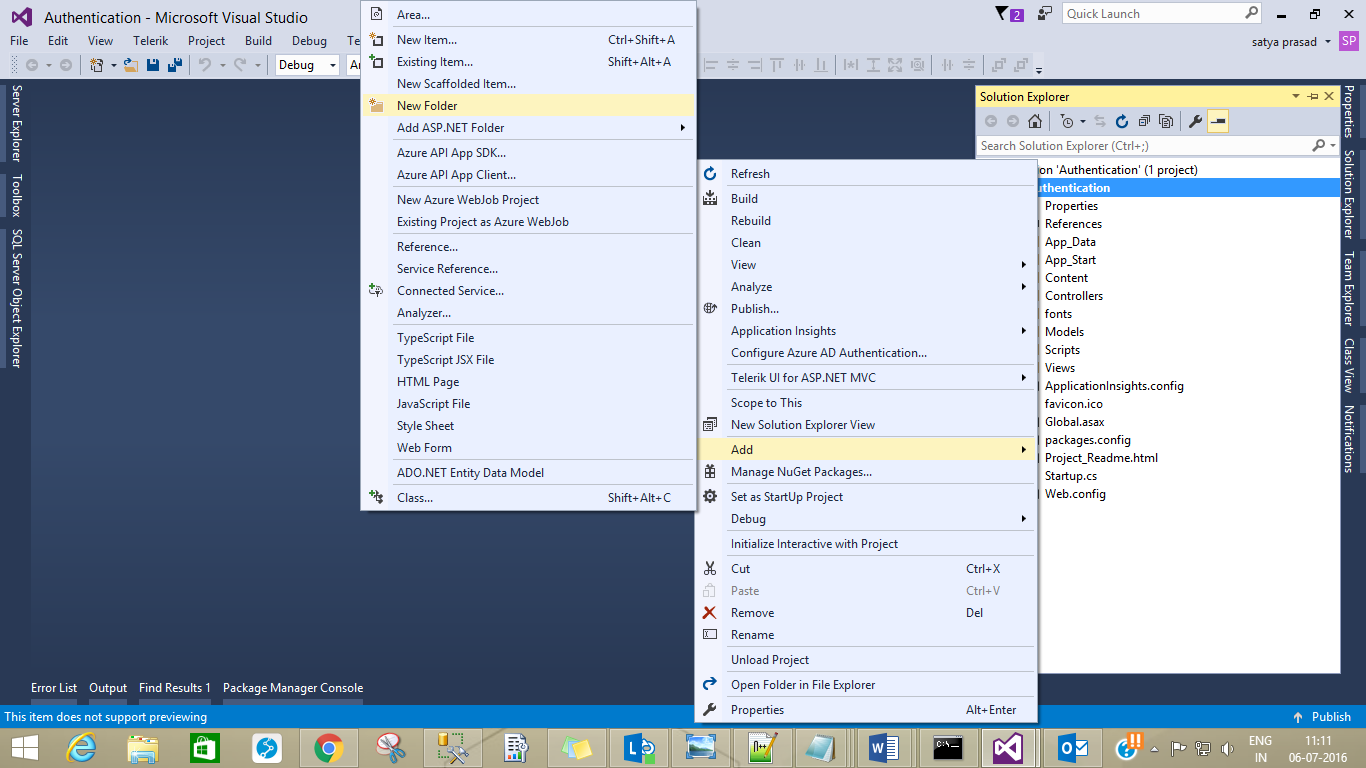Click the Save toolbar icon
This screenshot has width=1366, height=768.
click(x=153, y=65)
